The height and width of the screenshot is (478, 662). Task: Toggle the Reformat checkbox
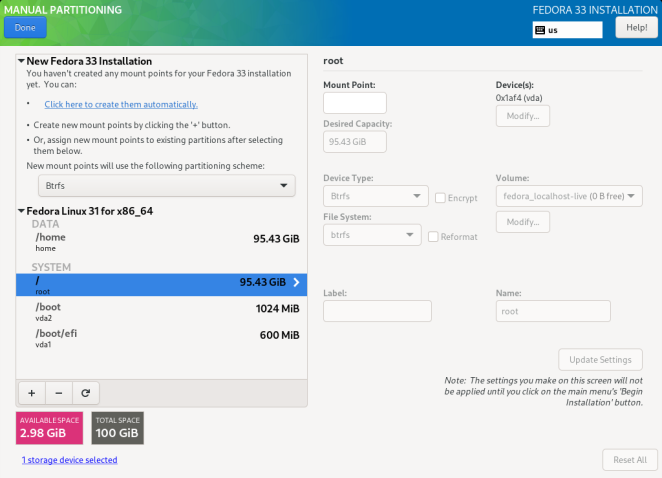[433, 236]
